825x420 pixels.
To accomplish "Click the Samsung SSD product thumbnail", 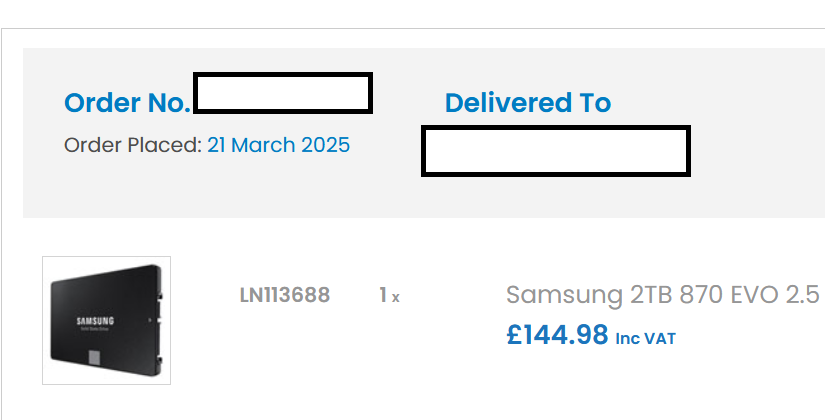I will [106, 320].
